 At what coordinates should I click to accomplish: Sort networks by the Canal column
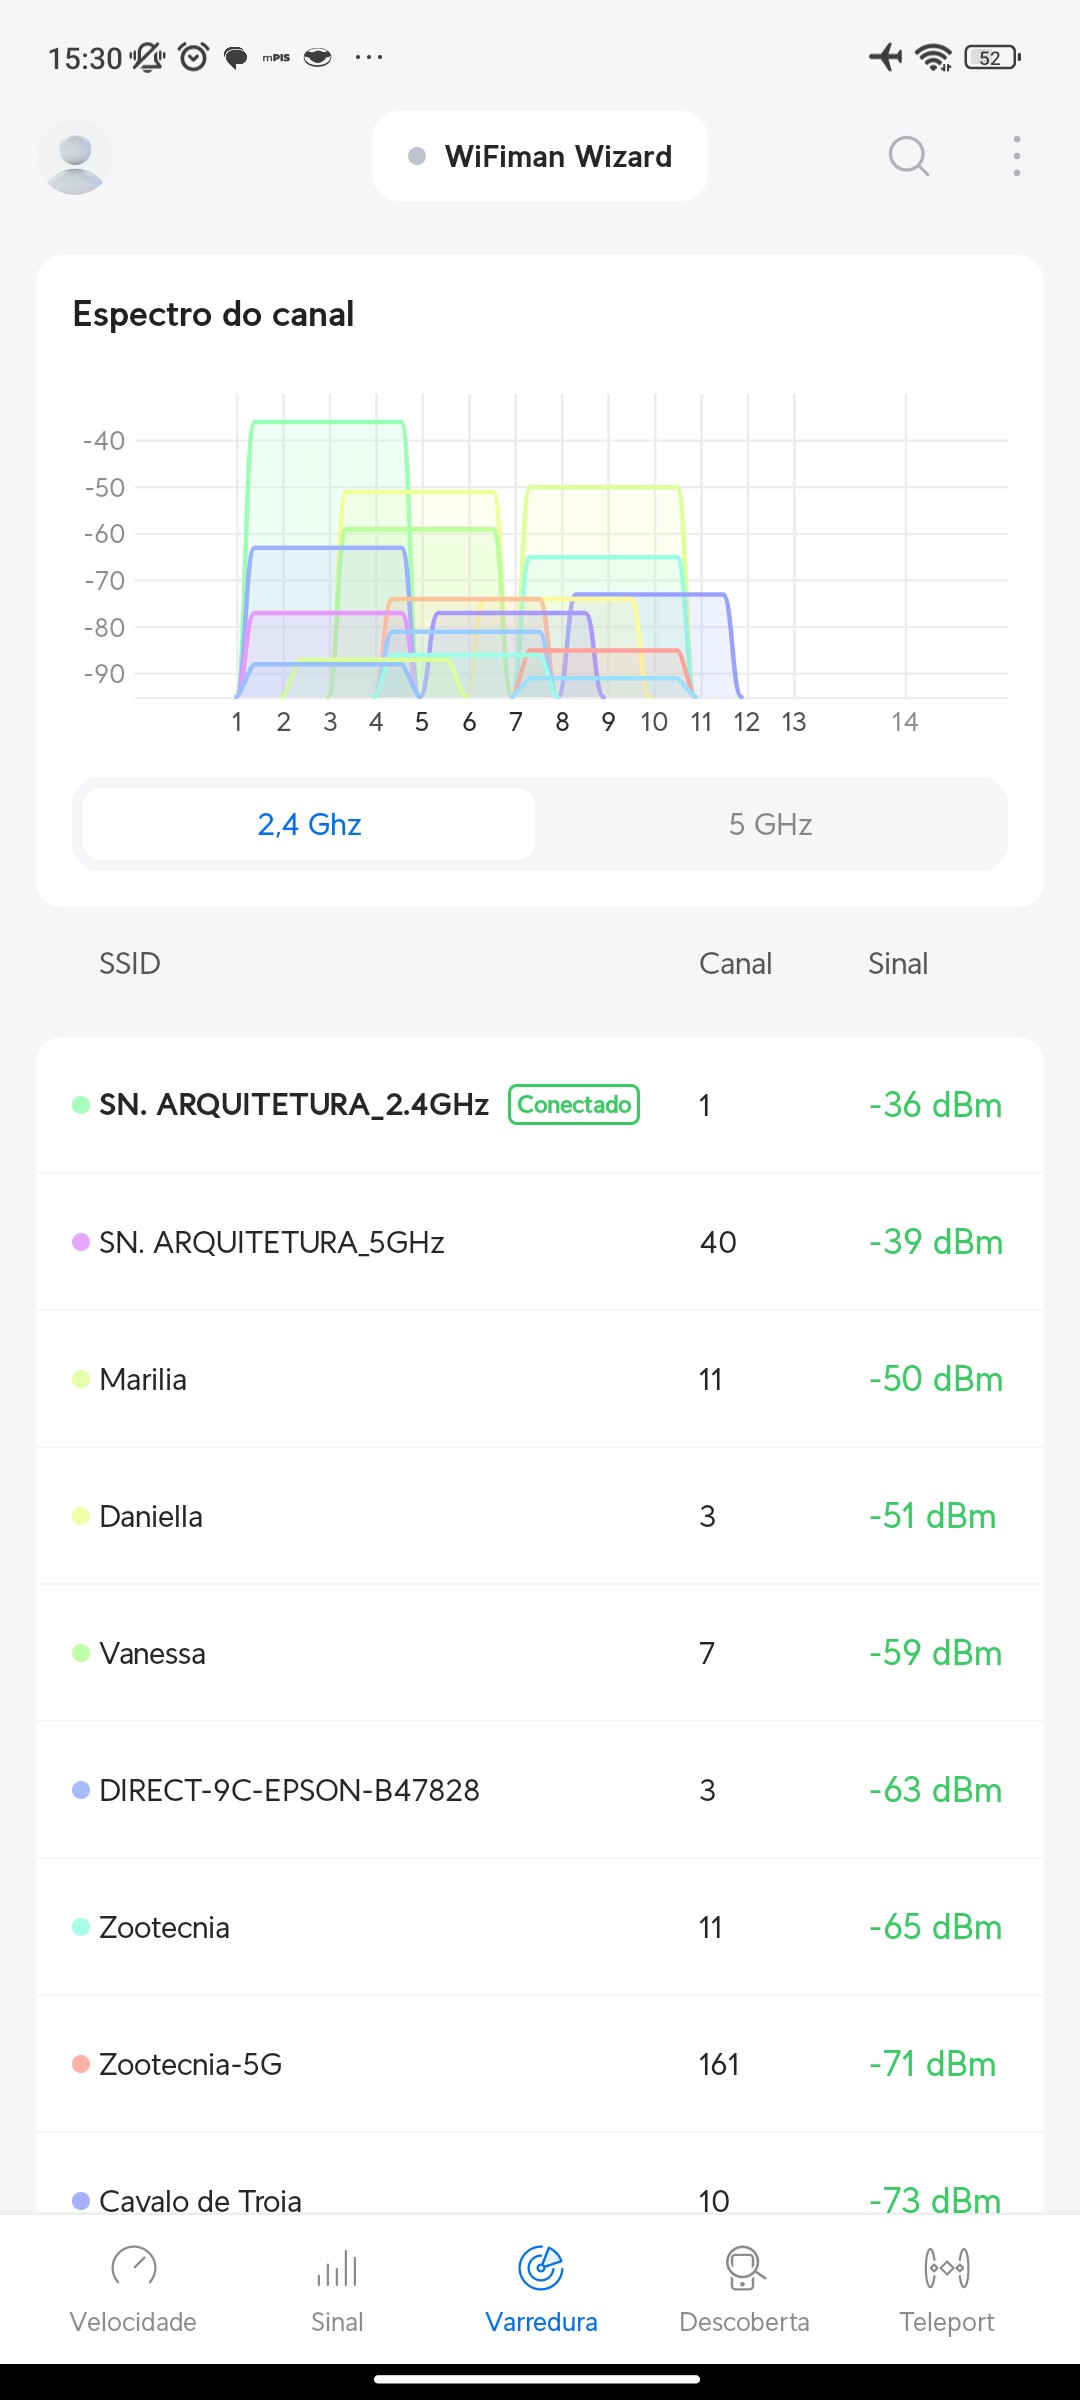point(735,963)
